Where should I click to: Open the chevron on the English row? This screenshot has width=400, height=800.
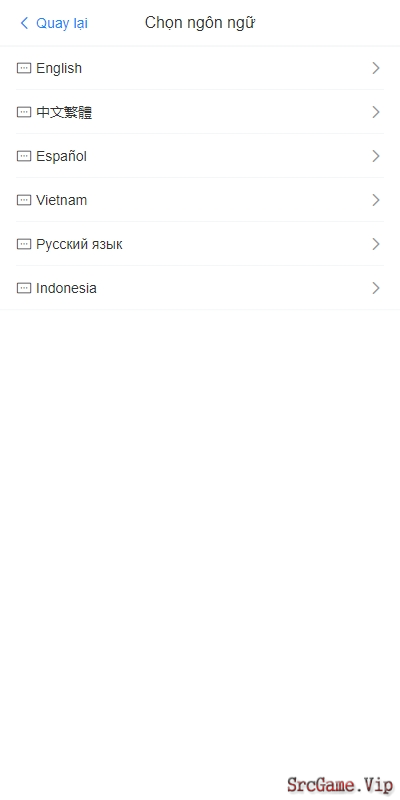pos(376,68)
